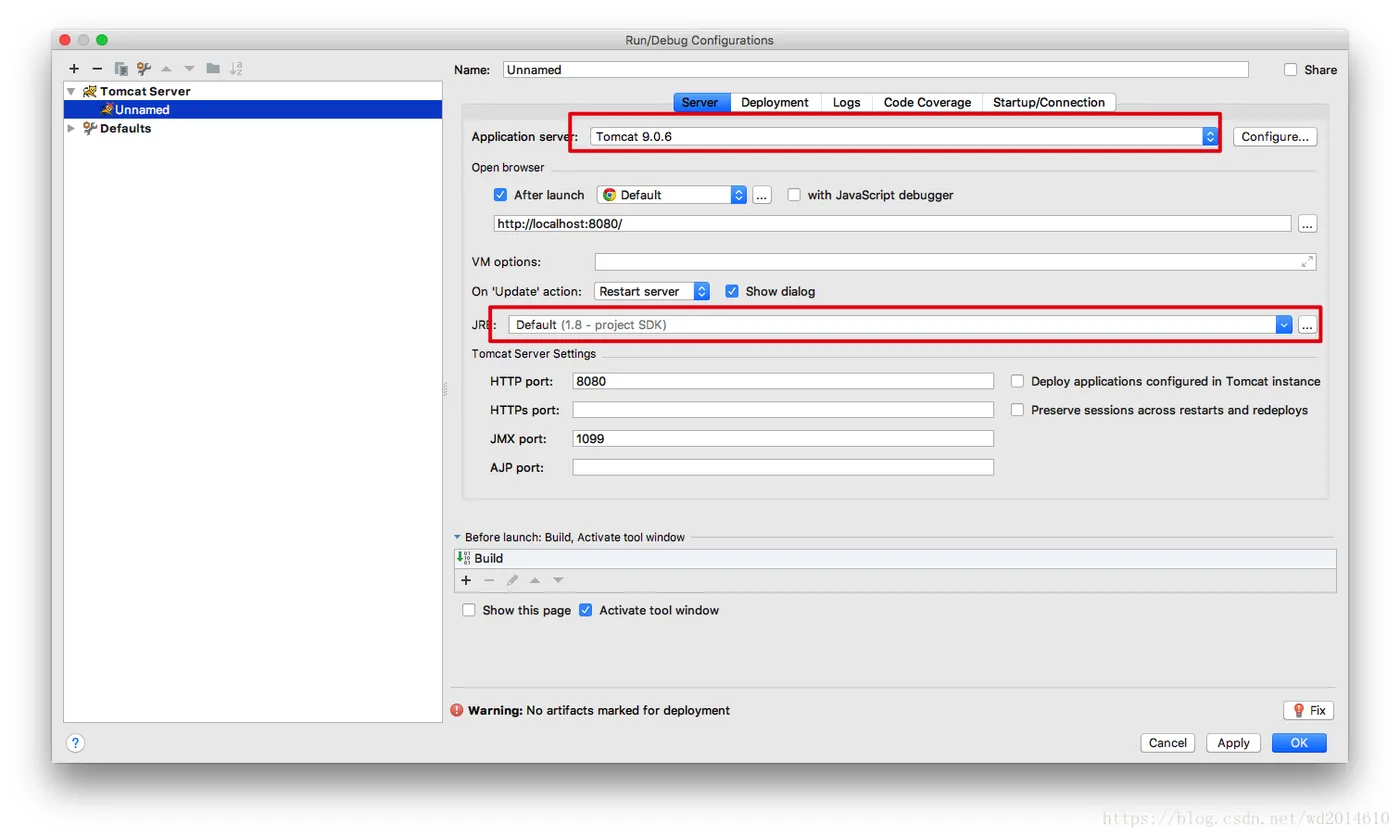Click the Defaults wrench icon in tree
Image resolution: width=1400 pixels, height=837 pixels.
tap(90, 128)
